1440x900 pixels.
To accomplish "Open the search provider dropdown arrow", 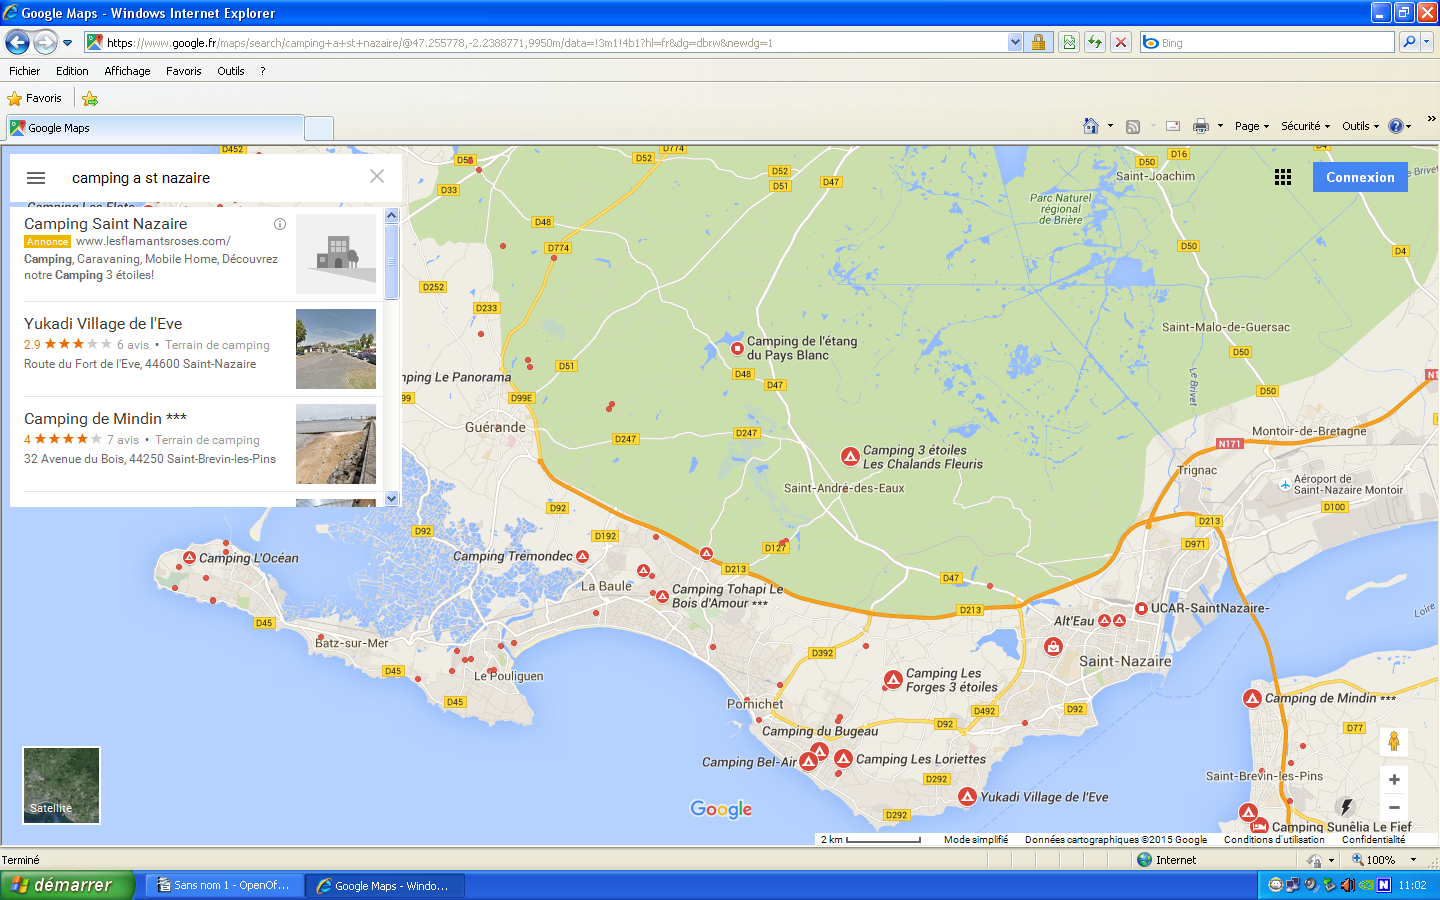I will coord(1427,42).
